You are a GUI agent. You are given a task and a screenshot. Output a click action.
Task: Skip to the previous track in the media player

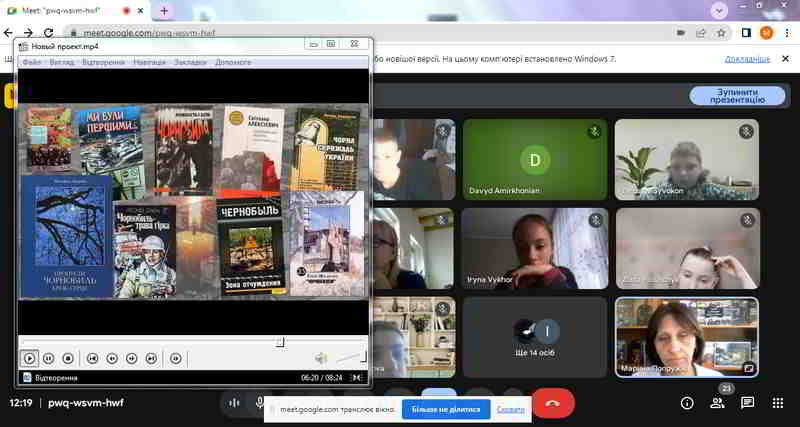(x=92, y=359)
